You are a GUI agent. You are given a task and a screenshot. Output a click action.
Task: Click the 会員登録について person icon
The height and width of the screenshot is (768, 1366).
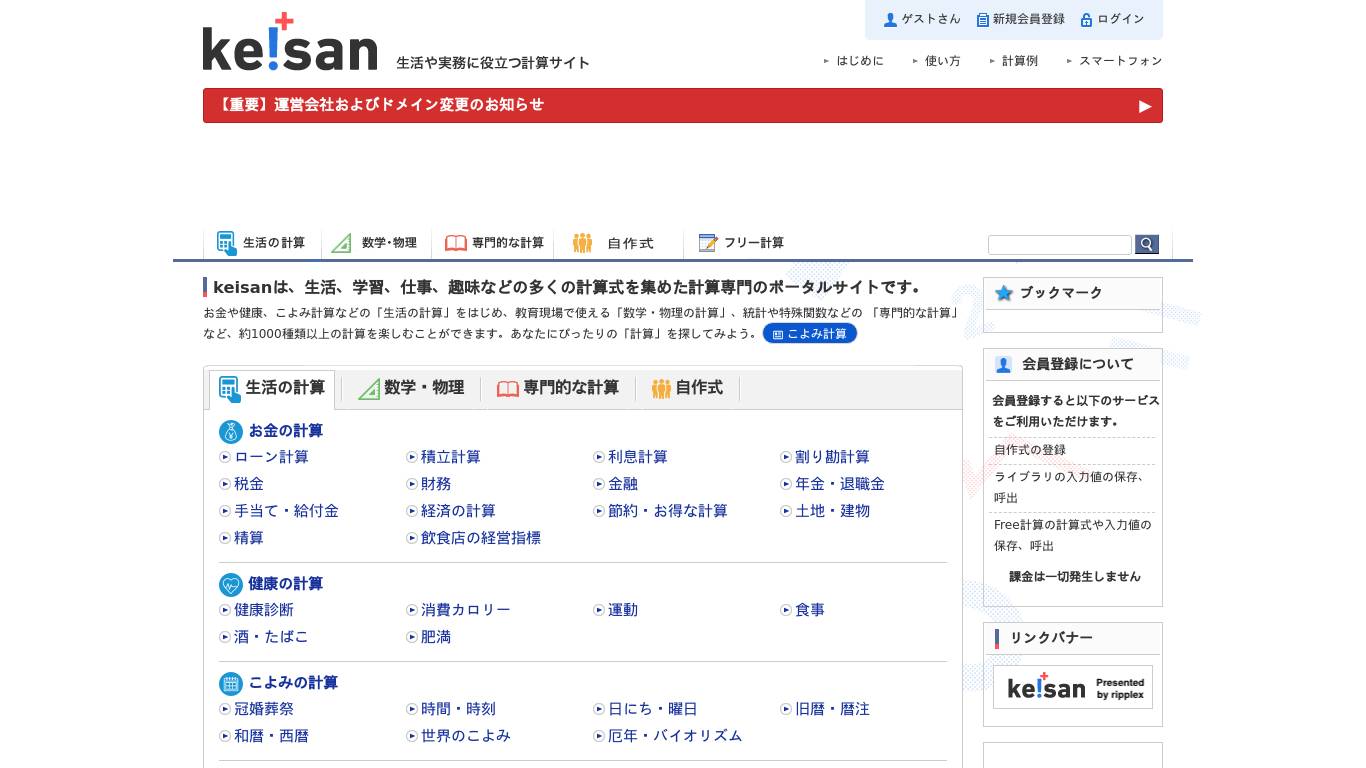1003,365
